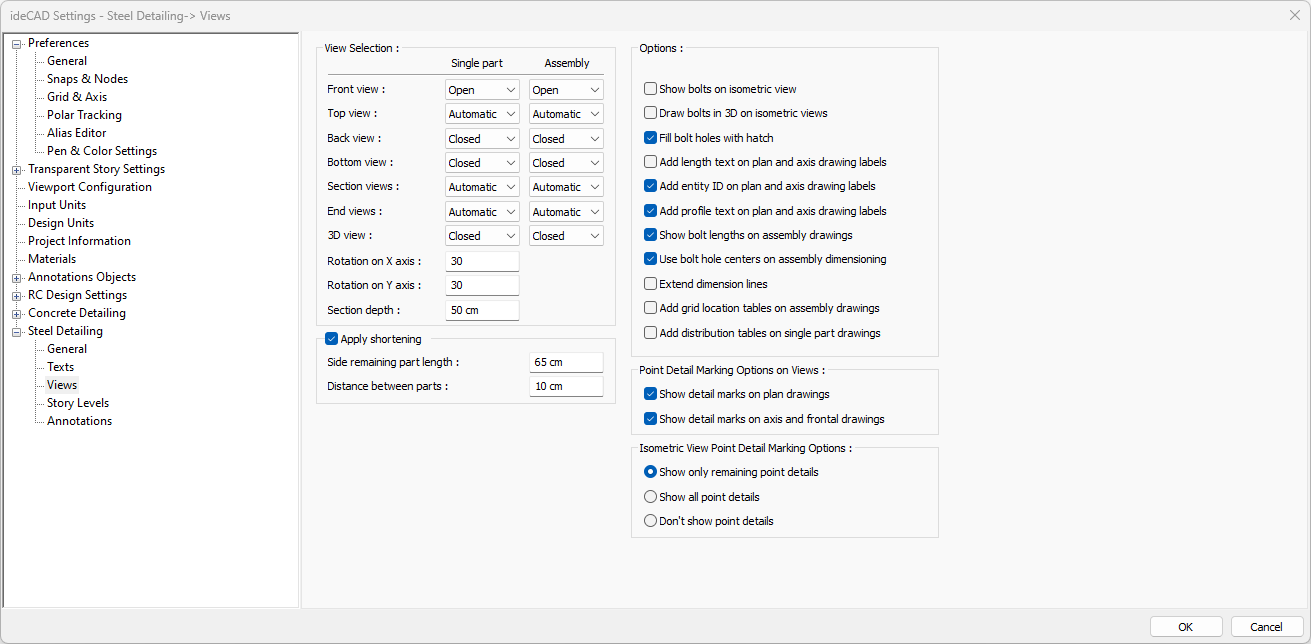Collapse the Preferences tree node
1311x644 pixels.
pyautogui.click(x=16, y=43)
